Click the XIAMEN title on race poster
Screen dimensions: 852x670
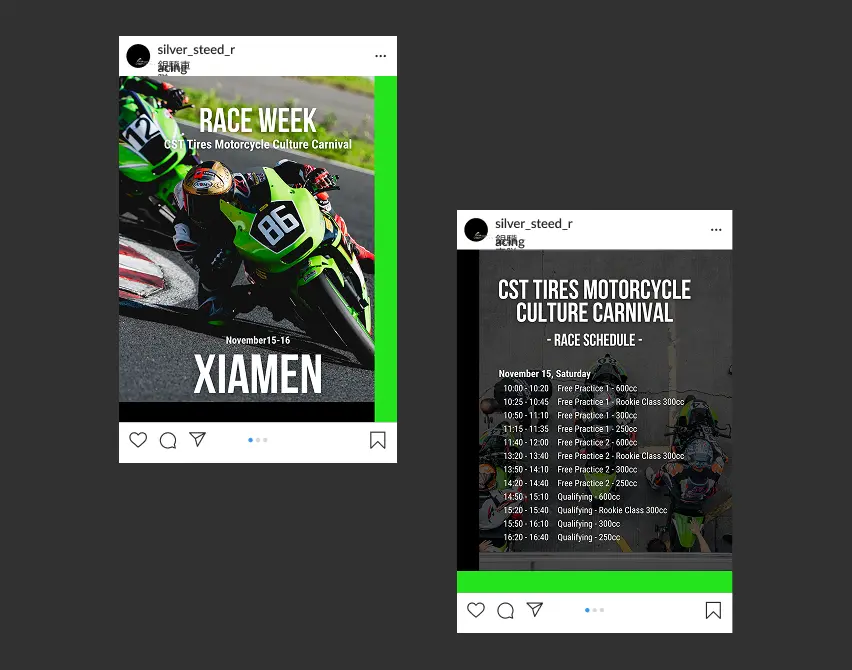coord(258,374)
